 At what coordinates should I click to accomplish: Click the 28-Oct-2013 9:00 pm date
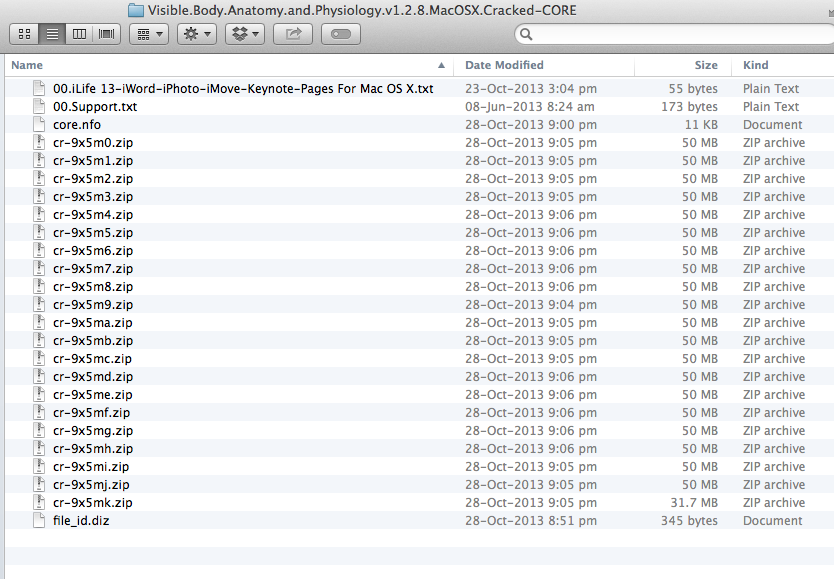[x=531, y=125]
